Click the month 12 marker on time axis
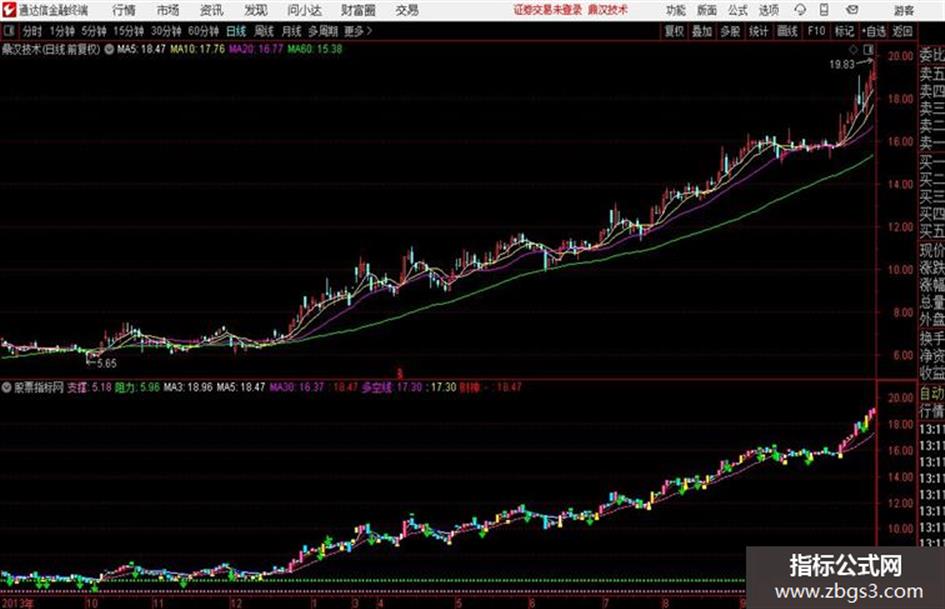This screenshot has width=945, height=609. click(236, 603)
